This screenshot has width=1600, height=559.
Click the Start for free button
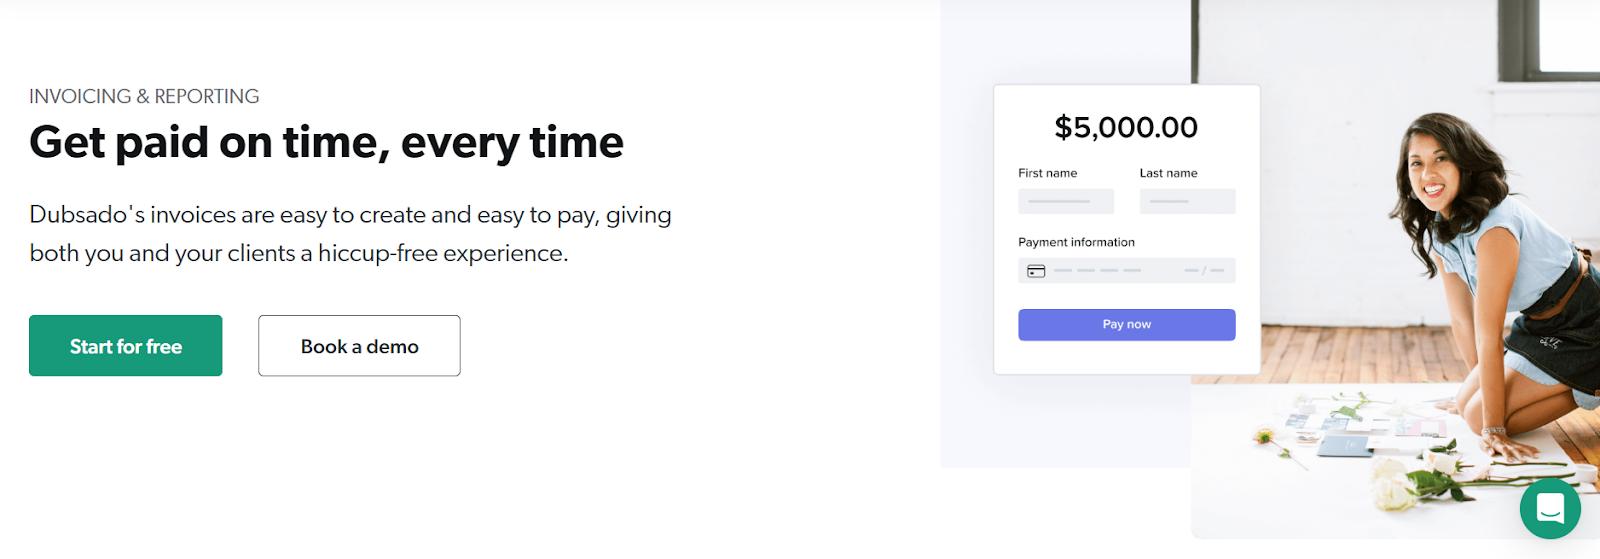(126, 346)
